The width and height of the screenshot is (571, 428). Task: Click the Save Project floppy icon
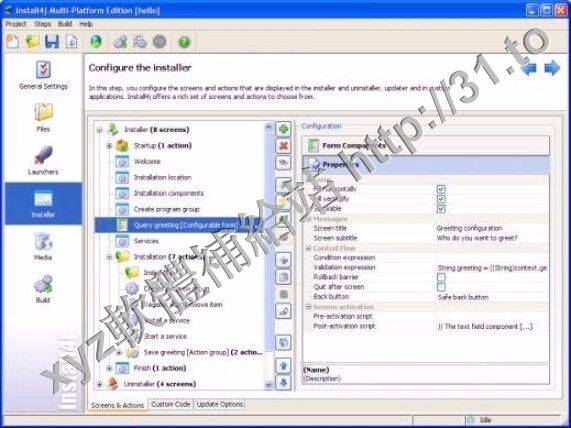tap(52, 42)
